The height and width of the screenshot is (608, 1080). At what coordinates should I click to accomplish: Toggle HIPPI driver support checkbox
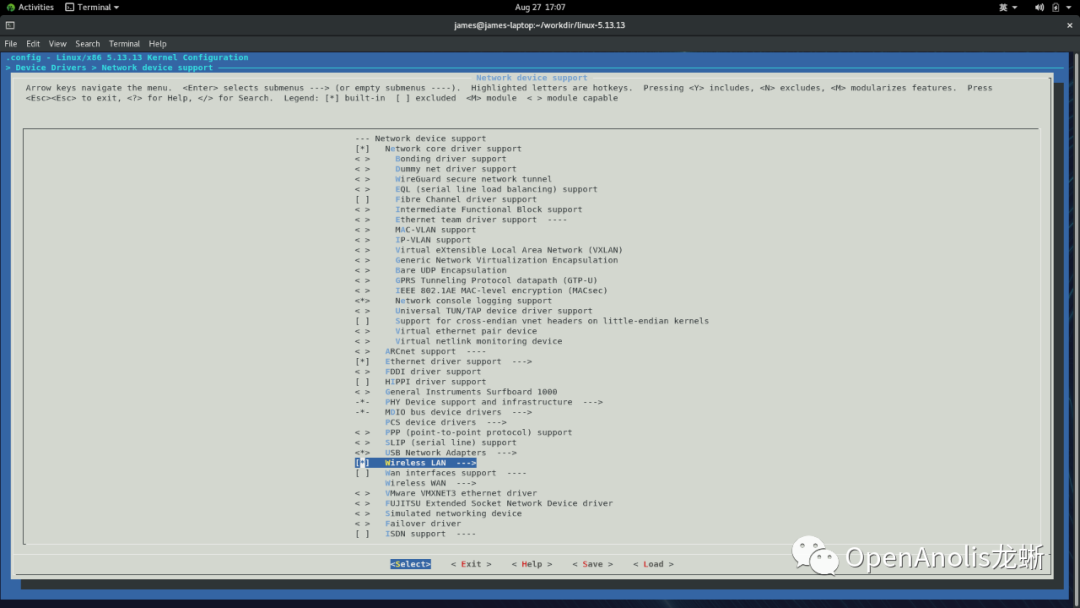362,381
